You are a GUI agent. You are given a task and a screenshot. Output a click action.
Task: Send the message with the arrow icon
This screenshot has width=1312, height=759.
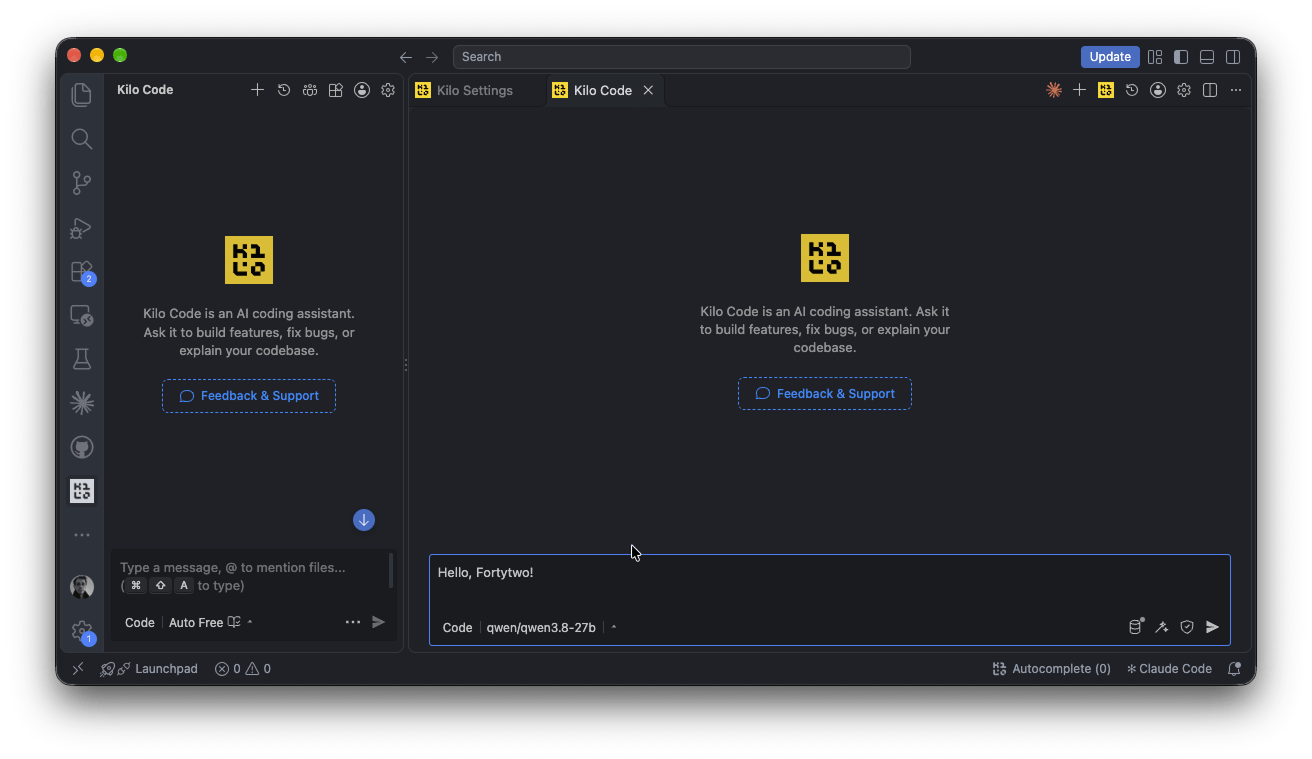(1212, 627)
